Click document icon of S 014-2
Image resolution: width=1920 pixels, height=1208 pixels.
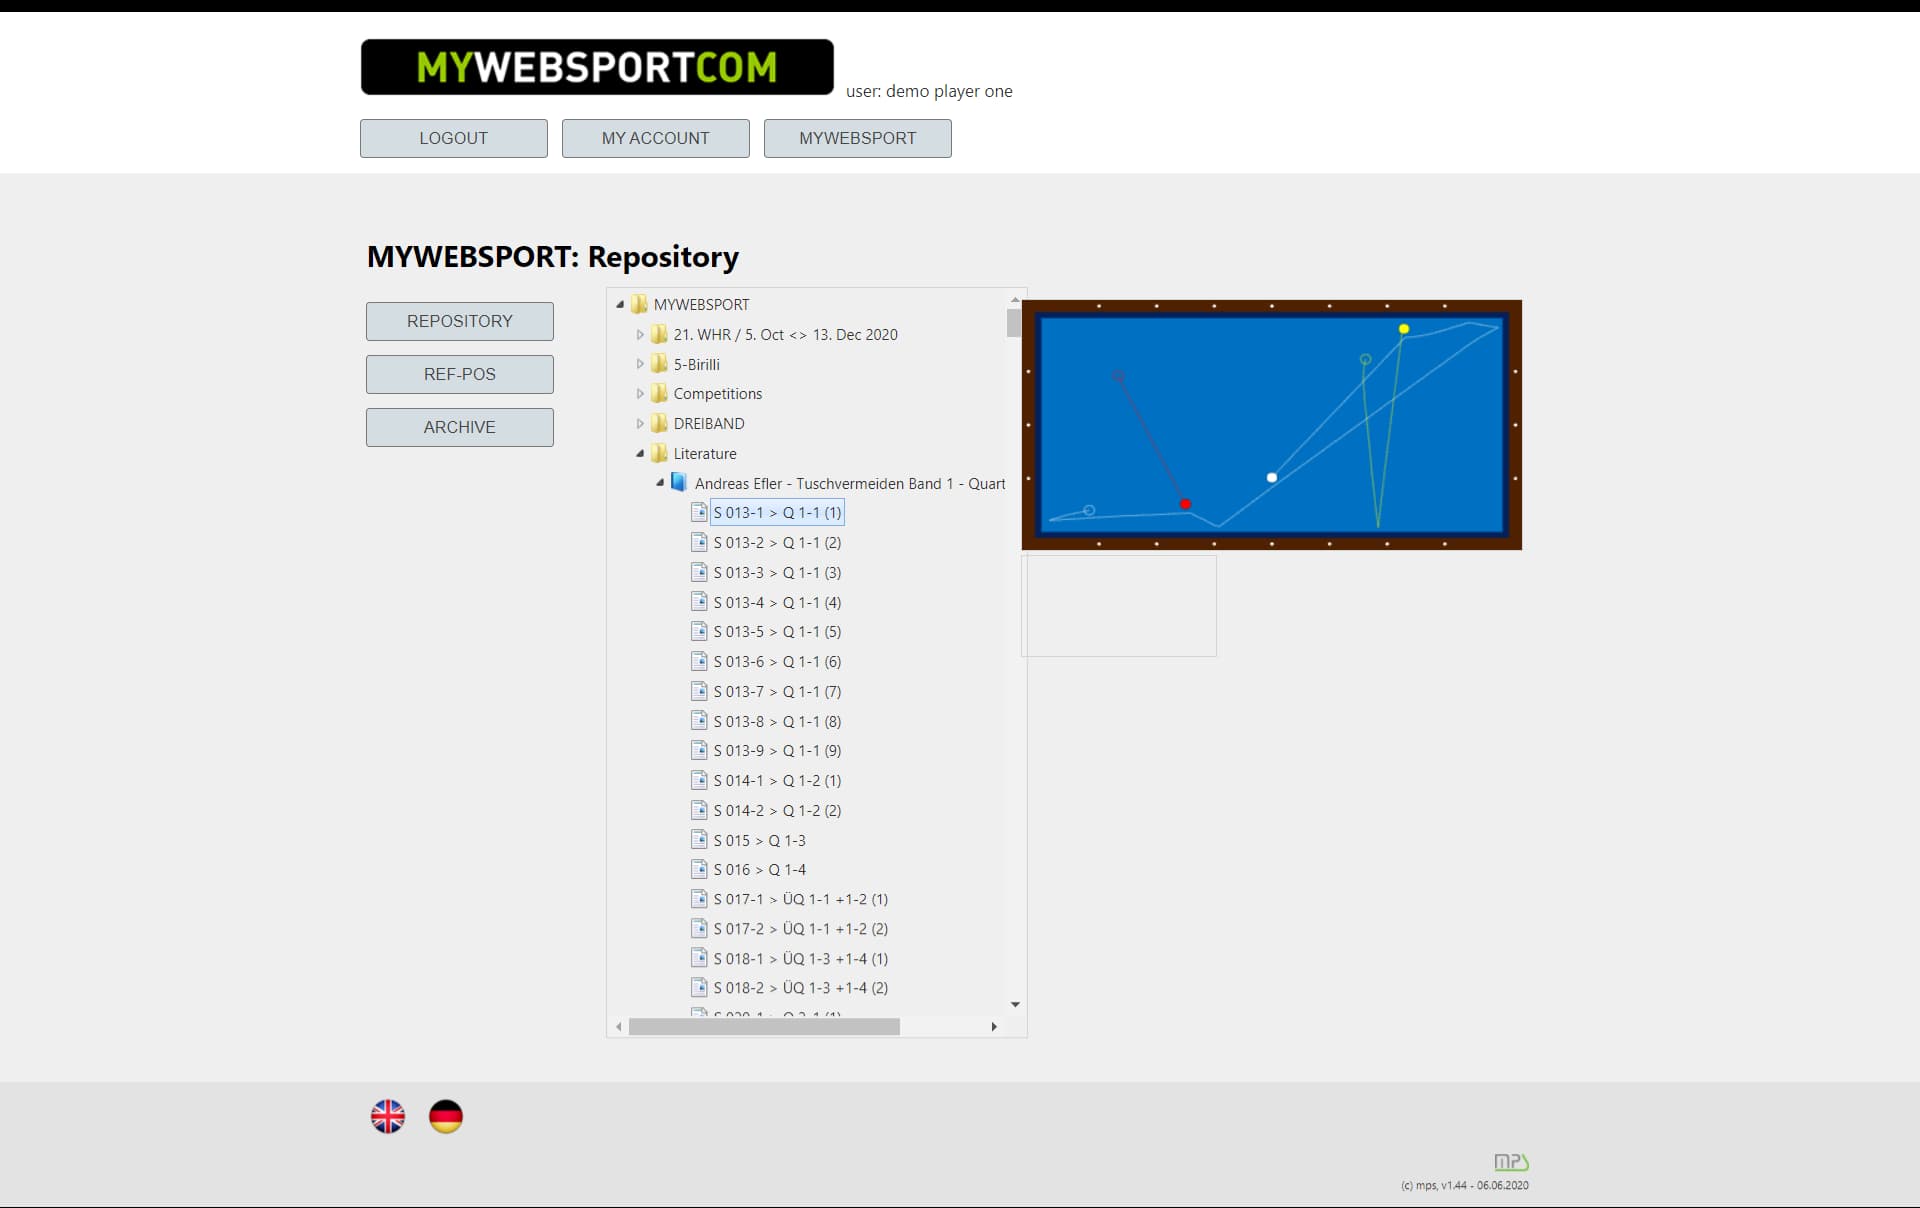coord(699,809)
